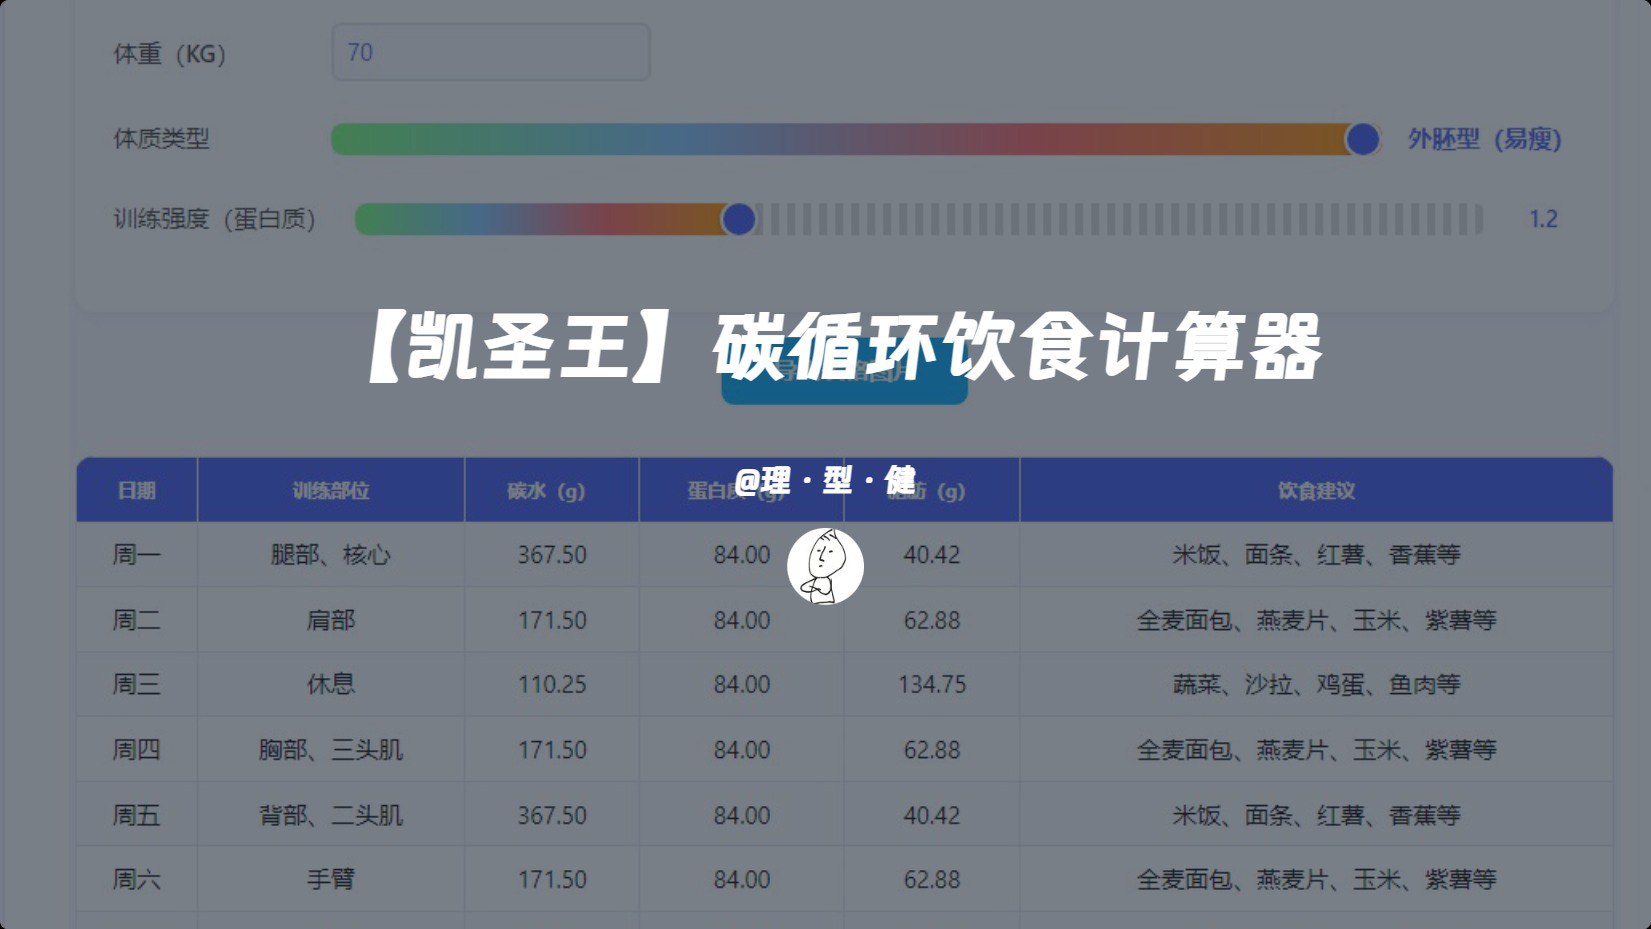
Task: Click 84.00 in the 周六 row
Action: (742, 879)
